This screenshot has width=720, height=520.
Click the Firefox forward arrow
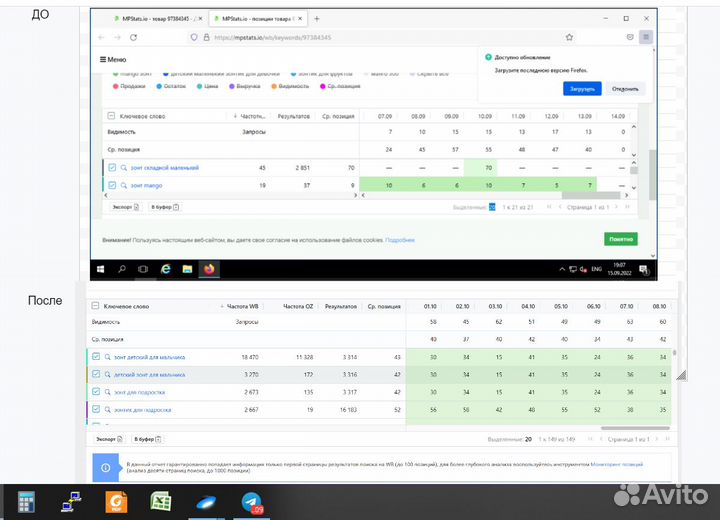pos(117,37)
